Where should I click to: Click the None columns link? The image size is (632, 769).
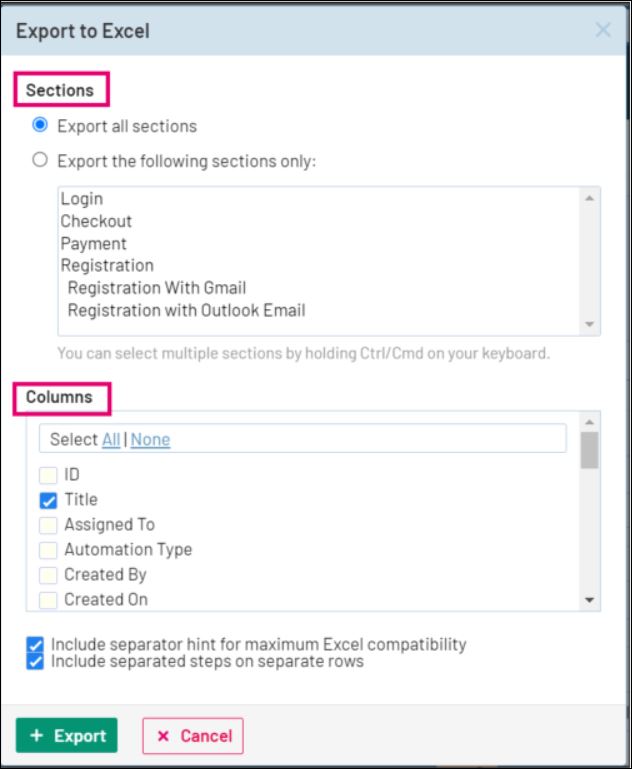pyautogui.click(x=150, y=440)
